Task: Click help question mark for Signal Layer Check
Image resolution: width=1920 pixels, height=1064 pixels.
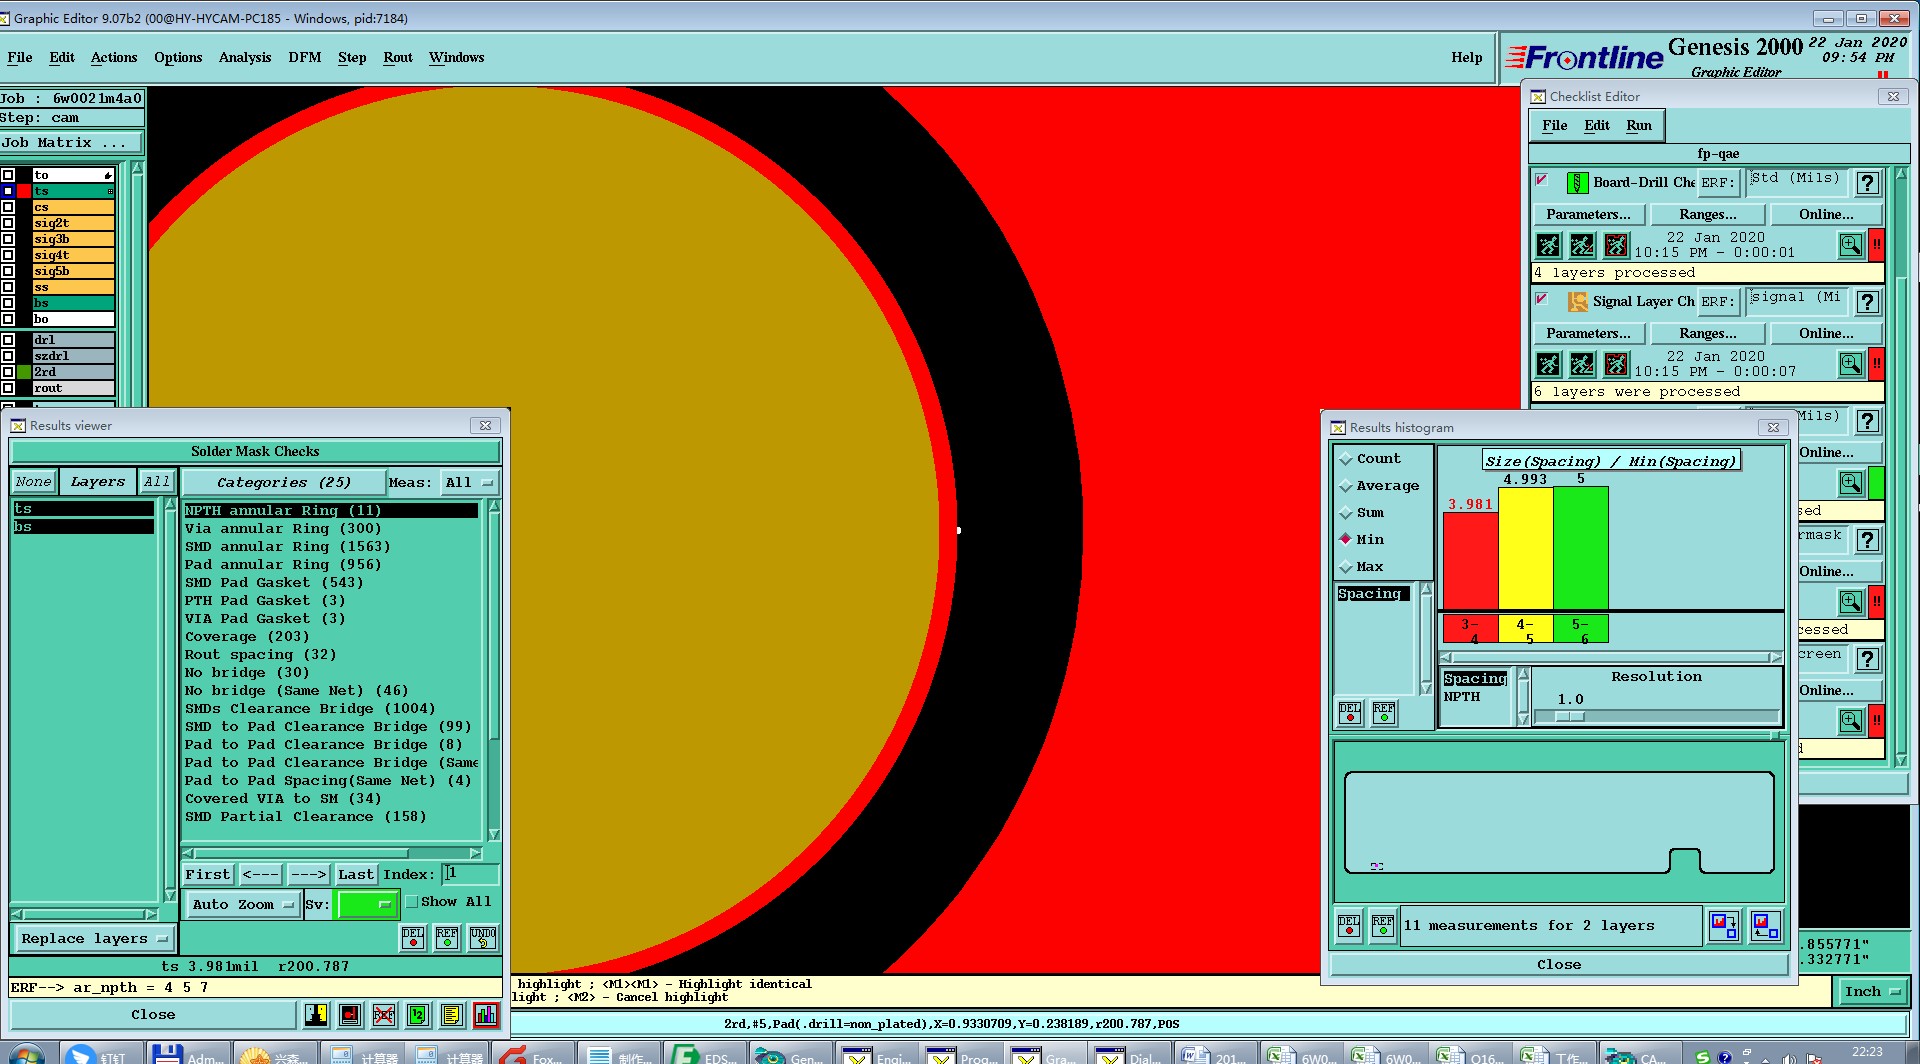Action: (1867, 302)
